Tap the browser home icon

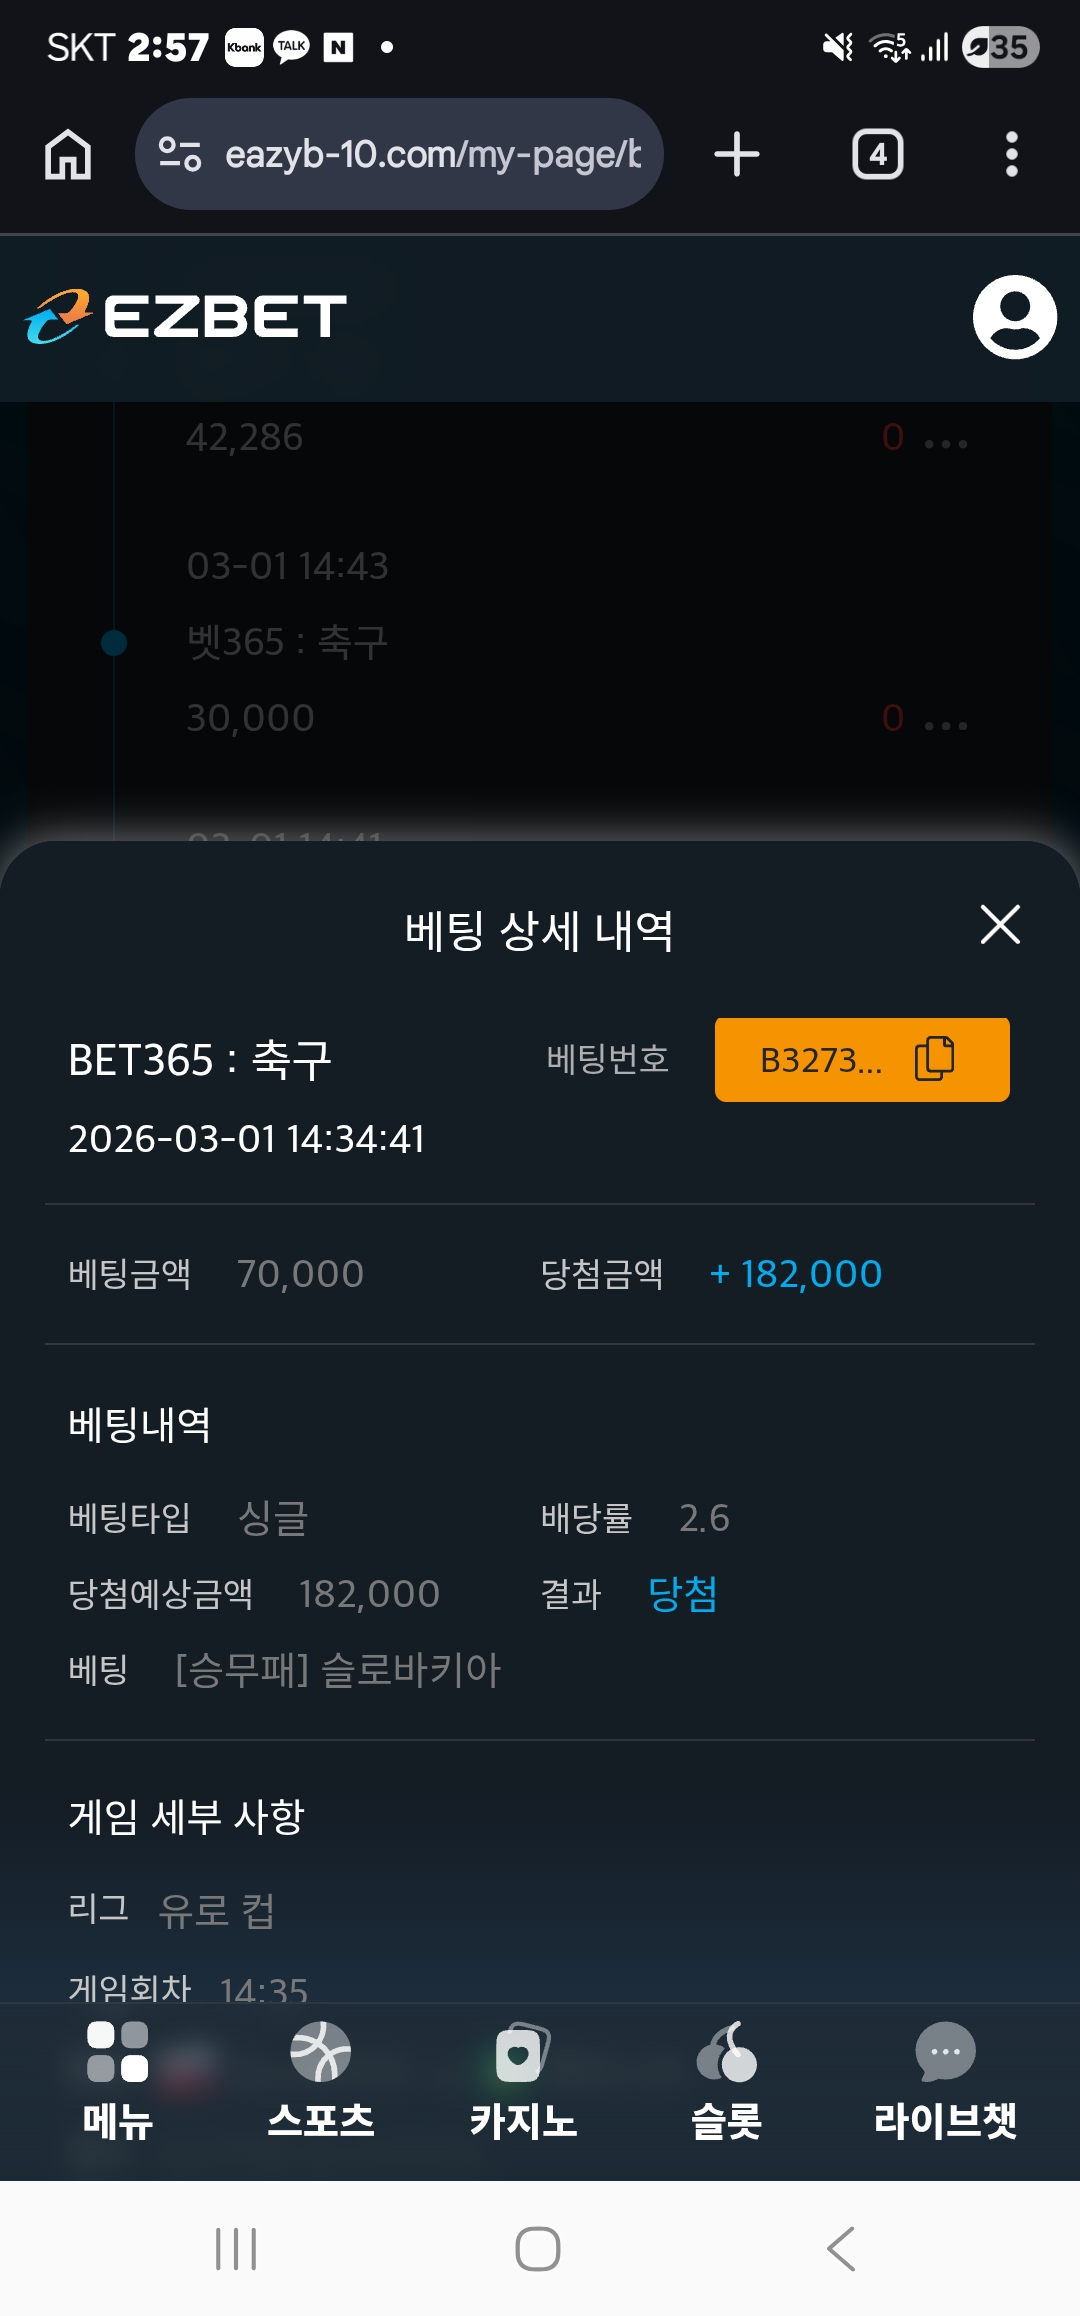click(68, 155)
